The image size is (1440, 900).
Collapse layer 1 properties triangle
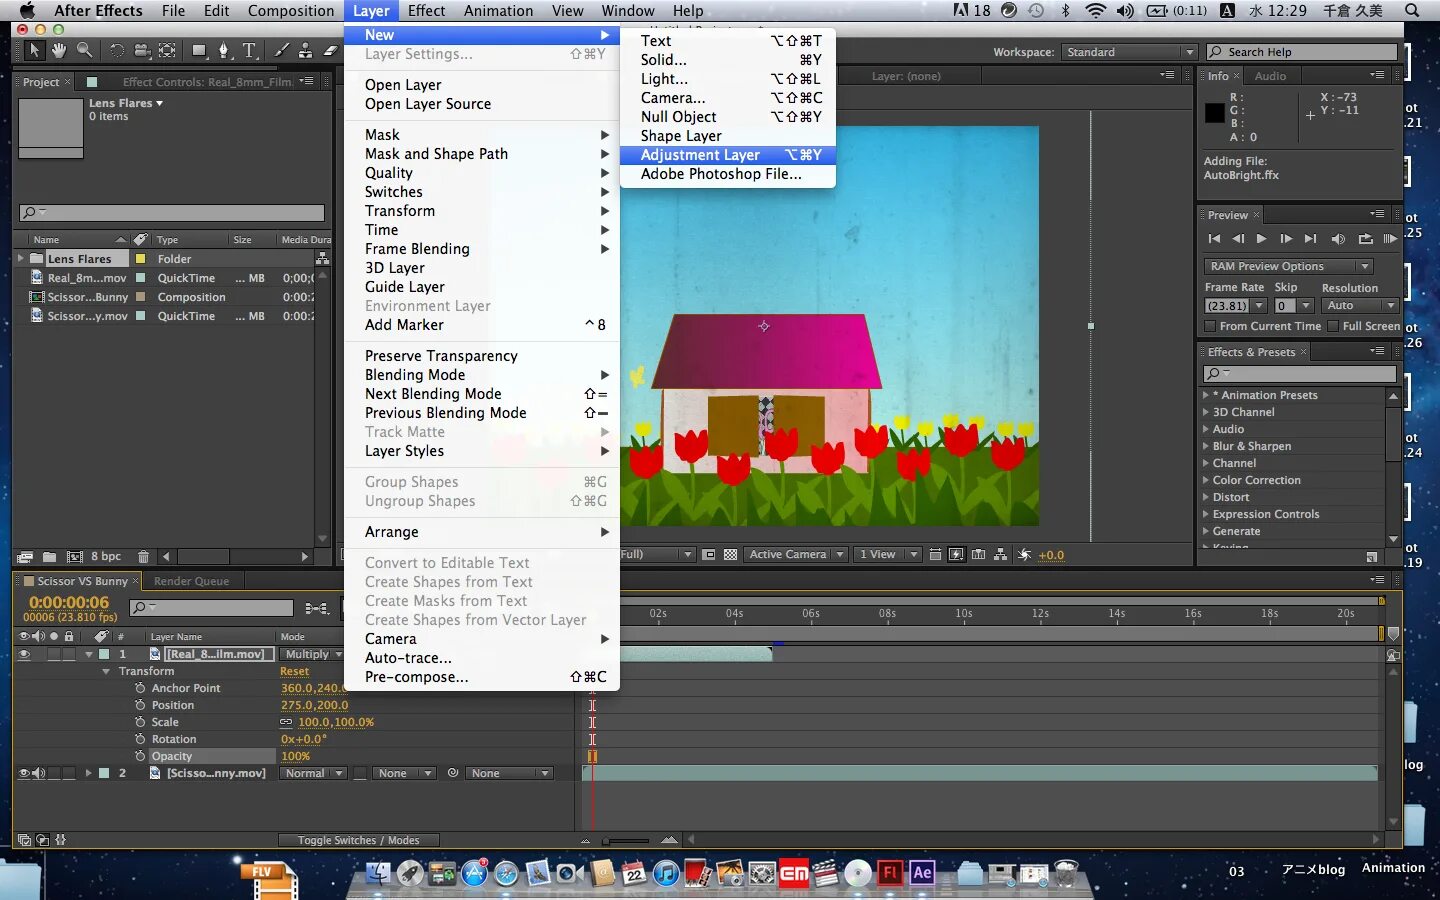point(89,654)
